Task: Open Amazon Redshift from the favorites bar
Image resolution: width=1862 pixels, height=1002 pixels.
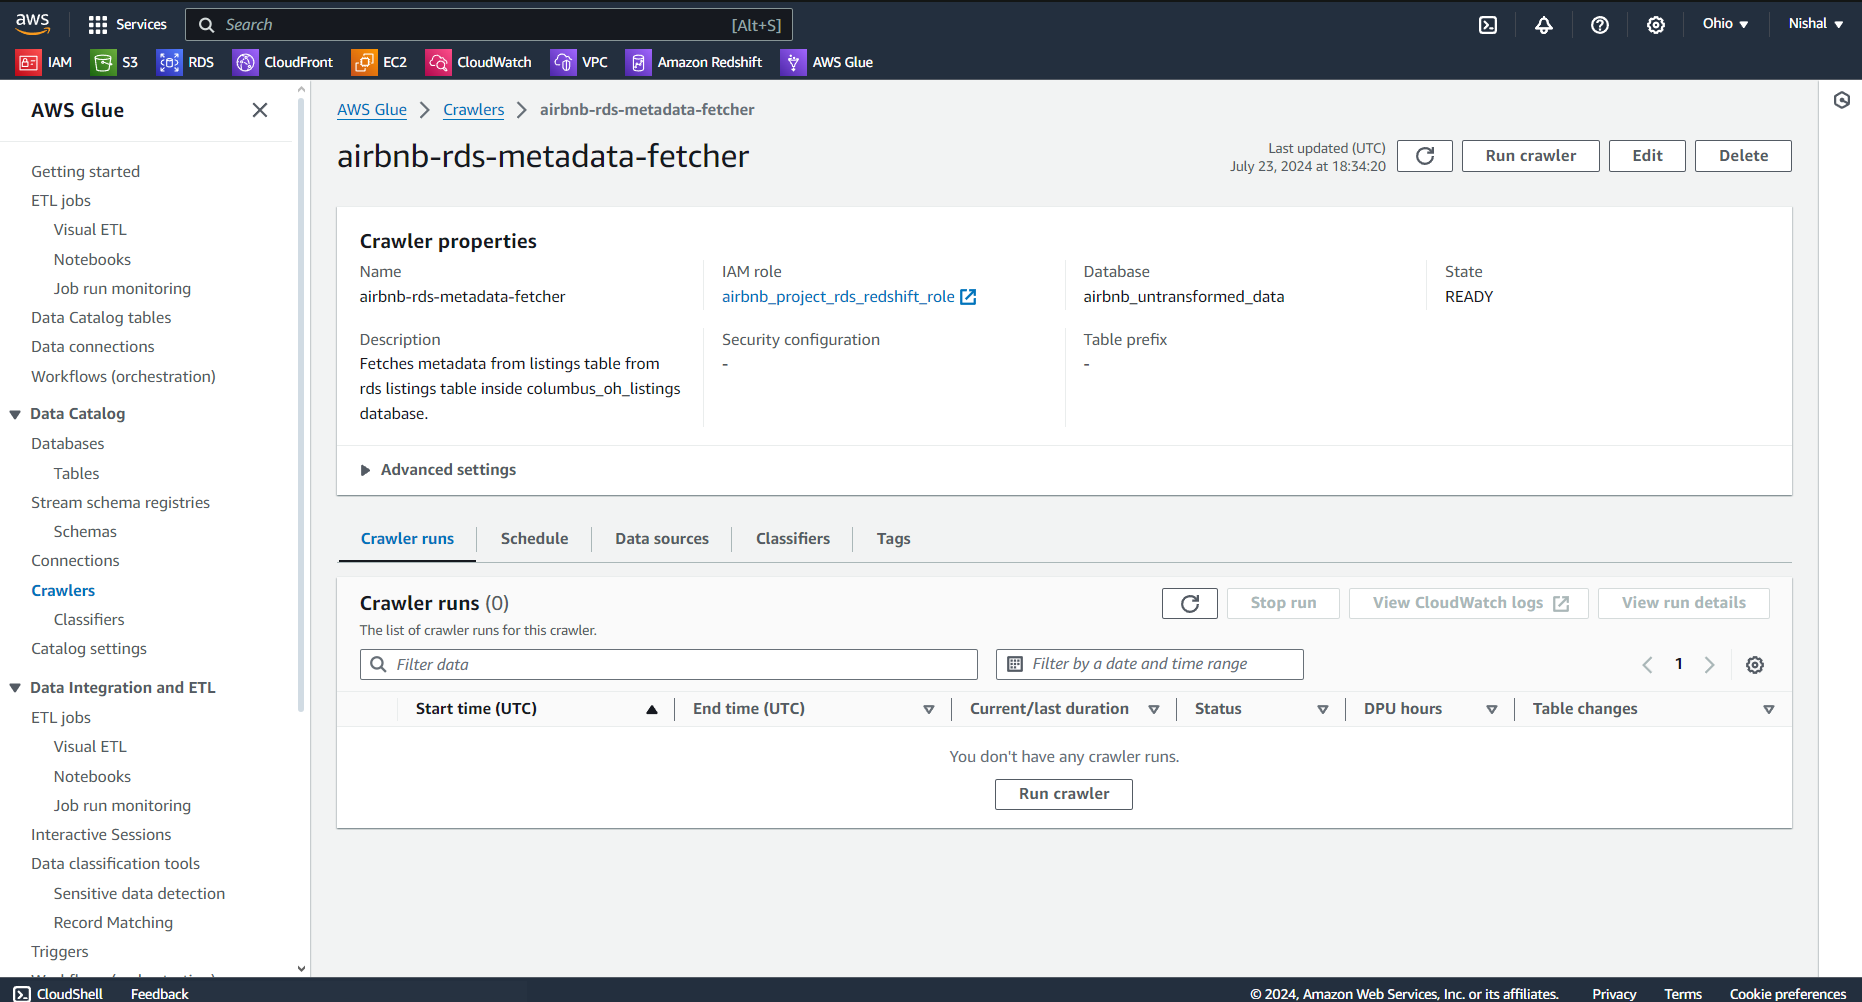Action: pyautogui.click(x=694, y=62)
